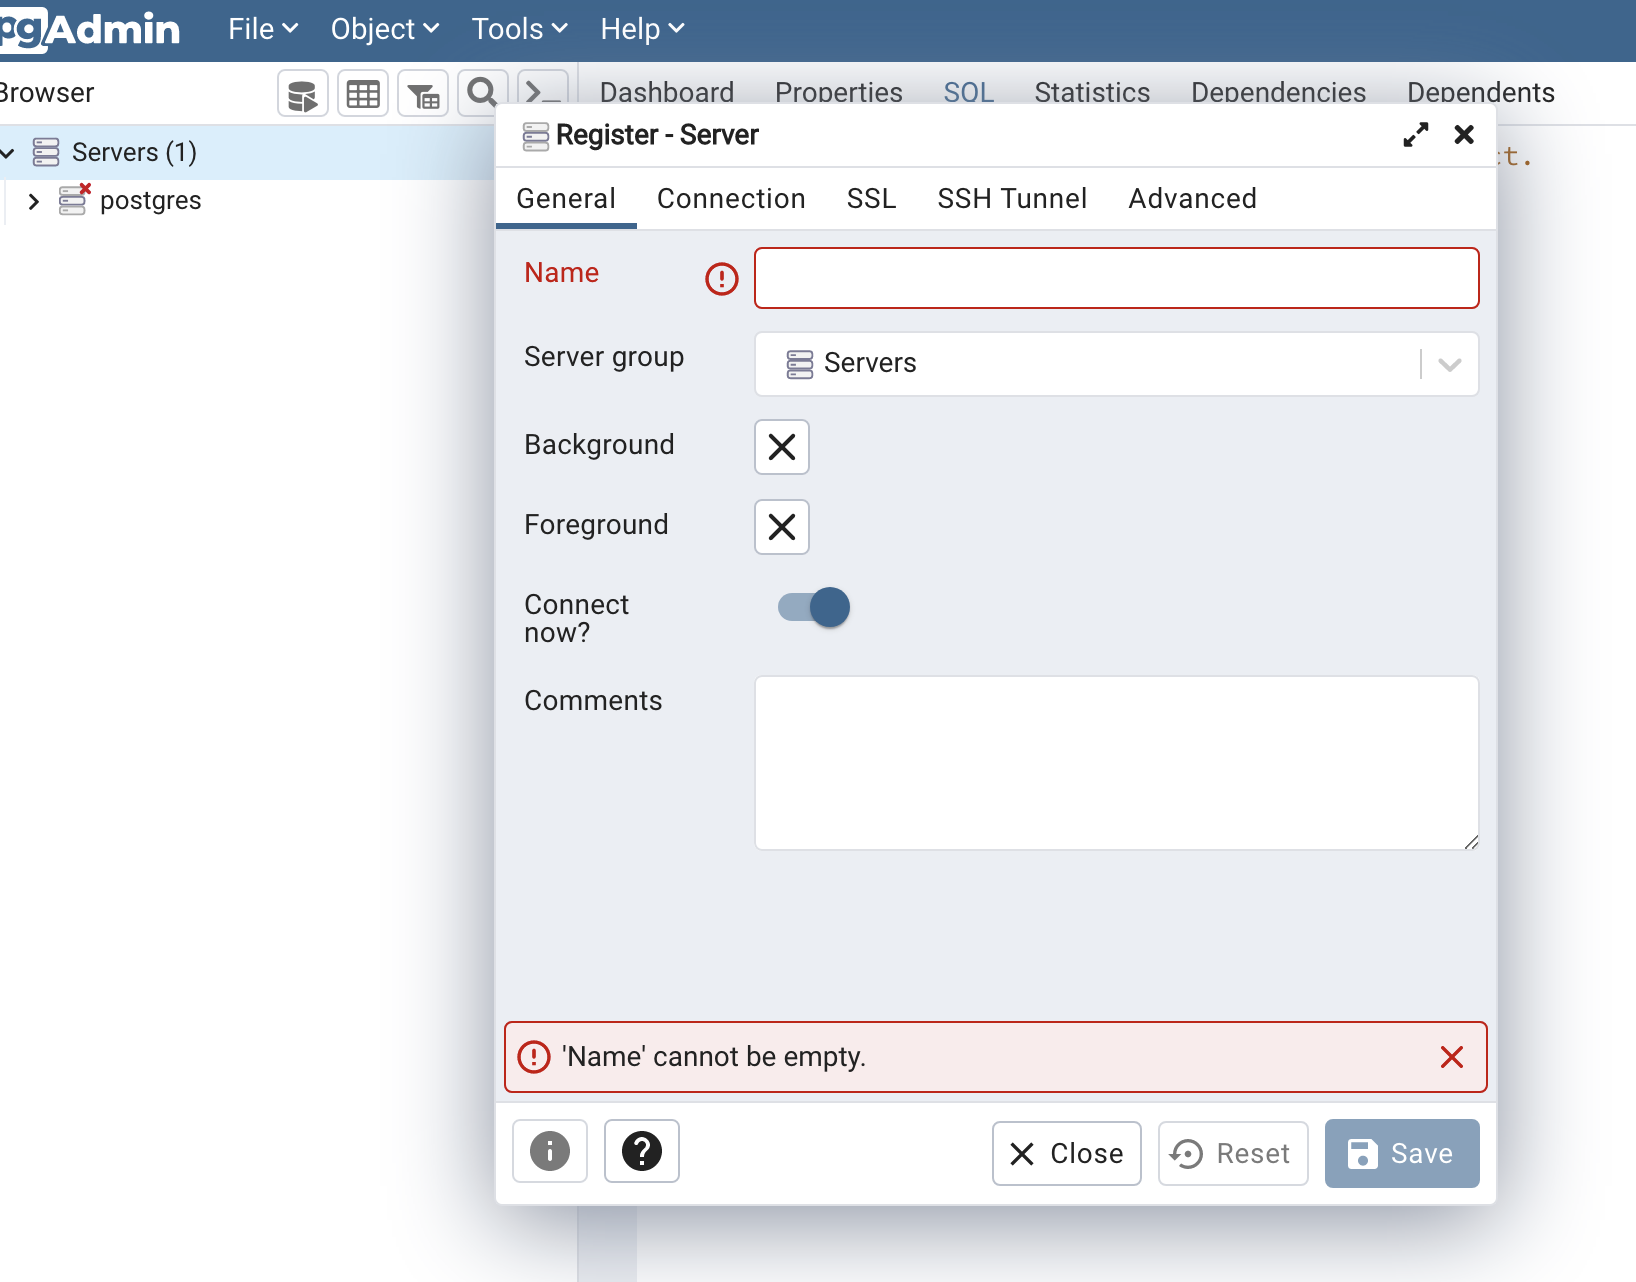1636x1282 pixels.
Task: Switch to the SSH Tunnel tab
Action: 1012,199
